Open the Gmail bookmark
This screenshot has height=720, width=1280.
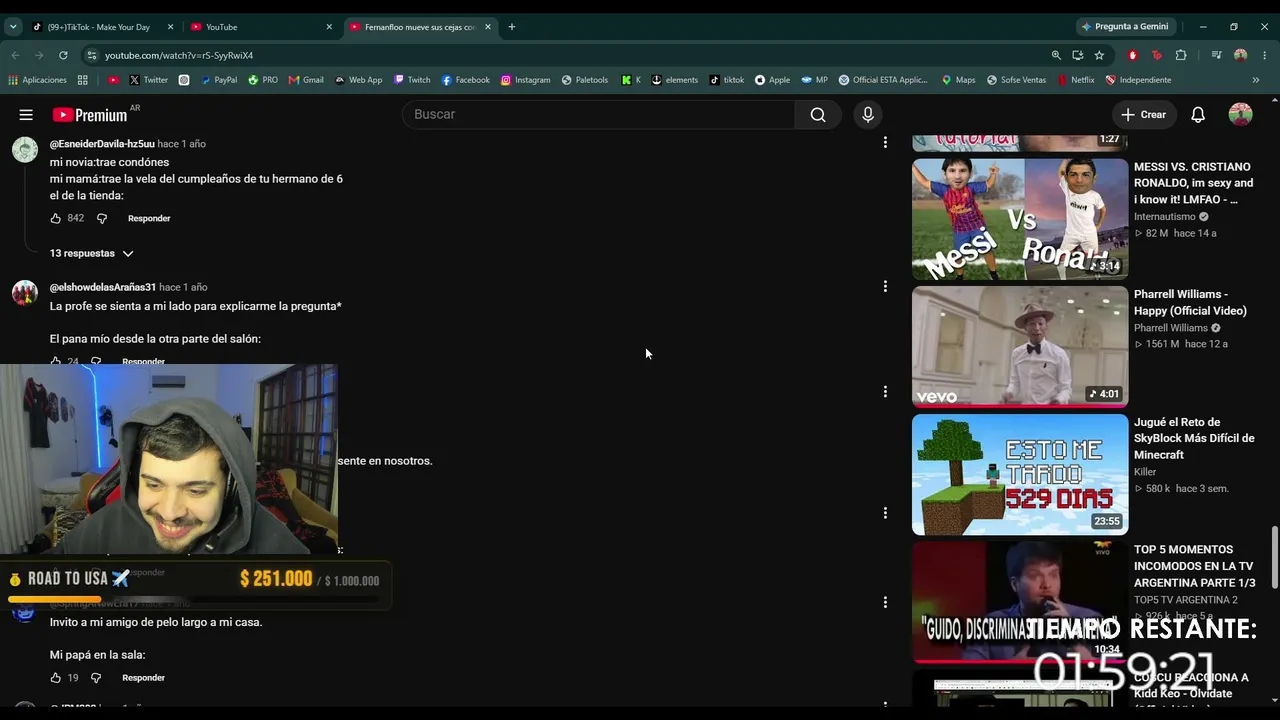coord(306,80)
